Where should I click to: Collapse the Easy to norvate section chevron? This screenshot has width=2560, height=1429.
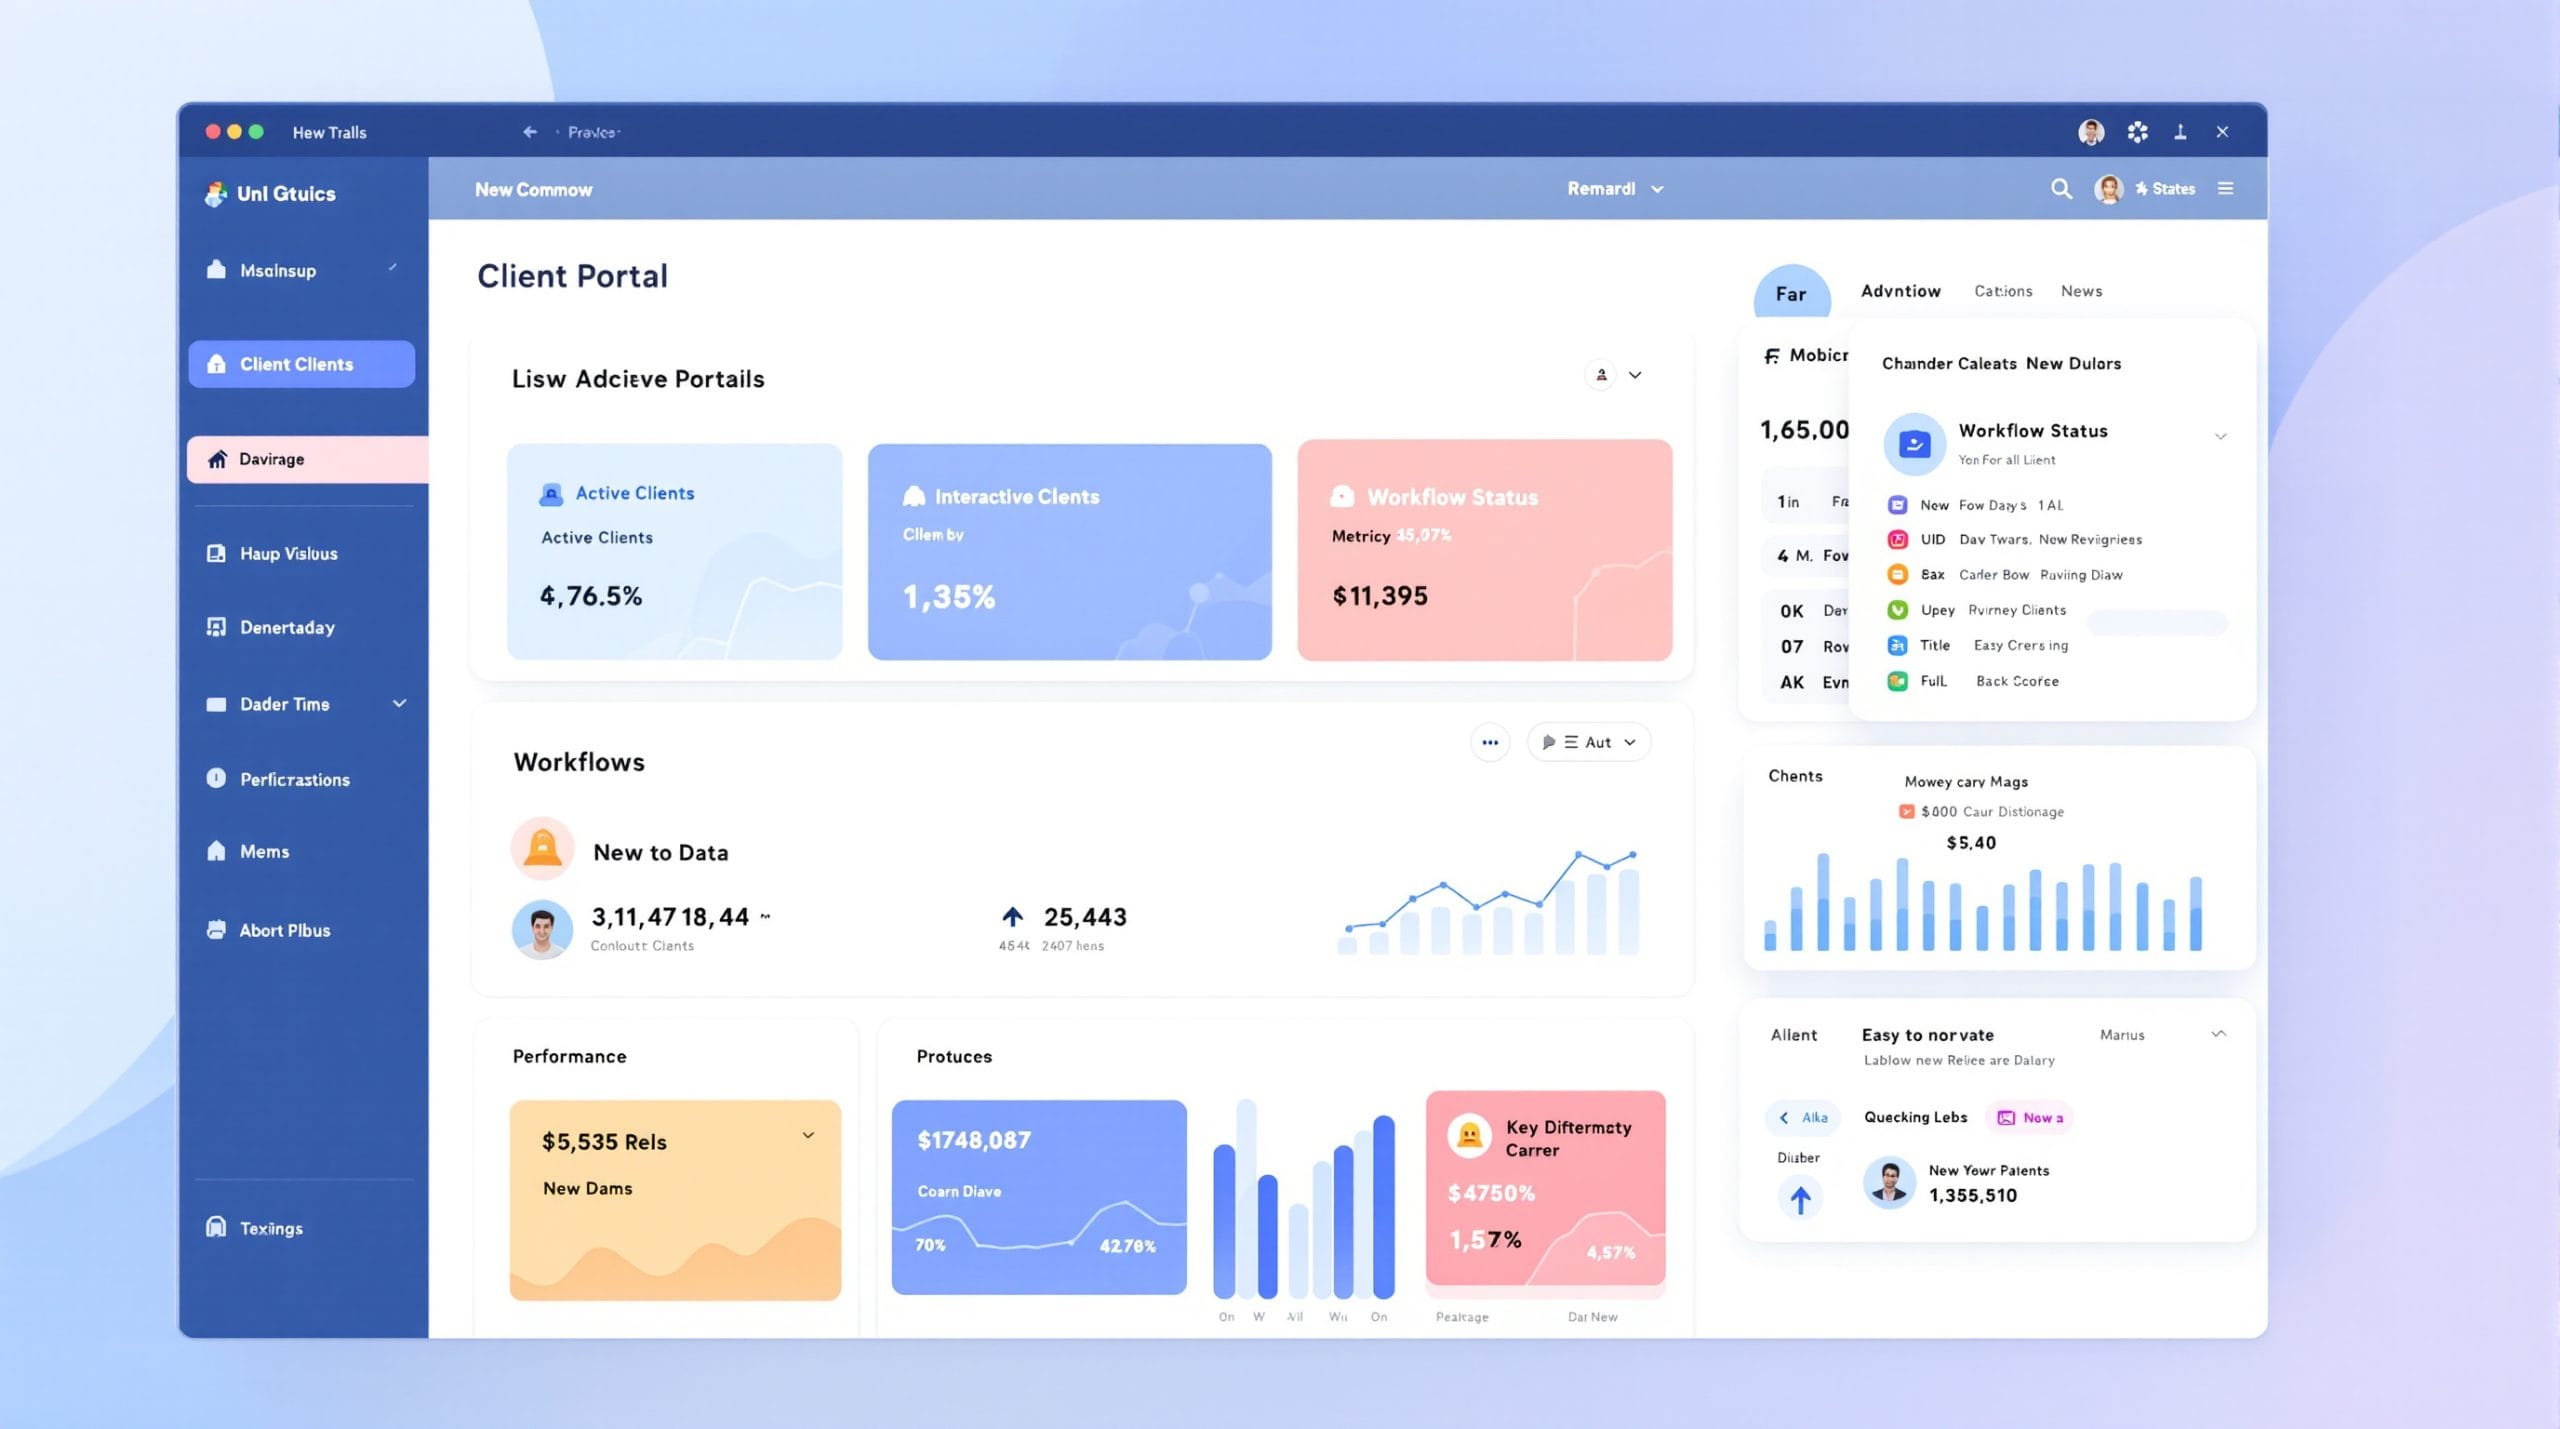click(x=2218, y=1034)
